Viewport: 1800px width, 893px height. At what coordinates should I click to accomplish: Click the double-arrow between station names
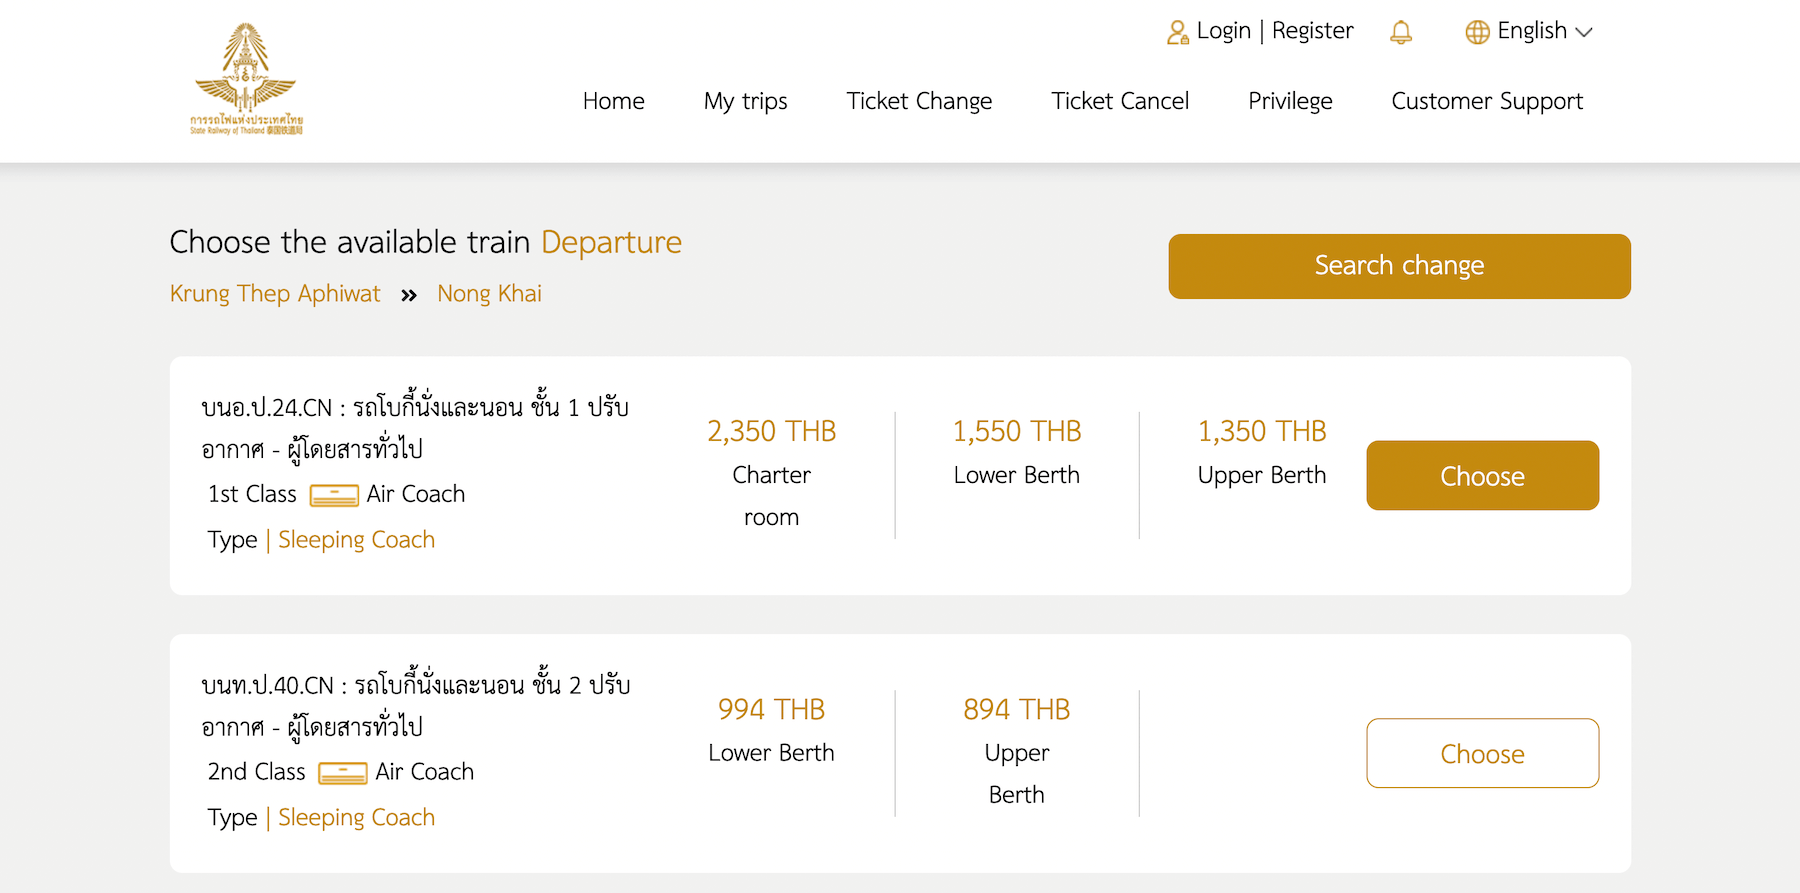coord(409,295)
